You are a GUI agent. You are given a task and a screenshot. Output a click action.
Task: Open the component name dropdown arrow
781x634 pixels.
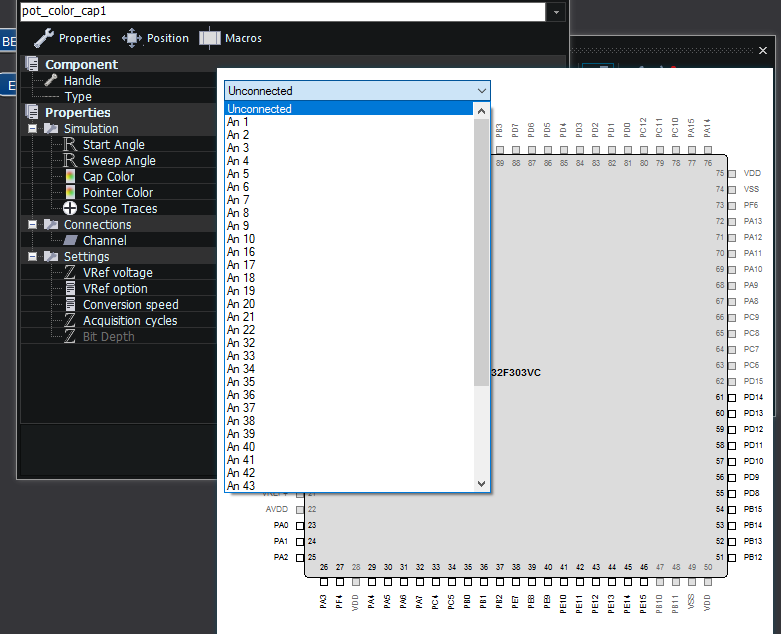tap(556, 11)
